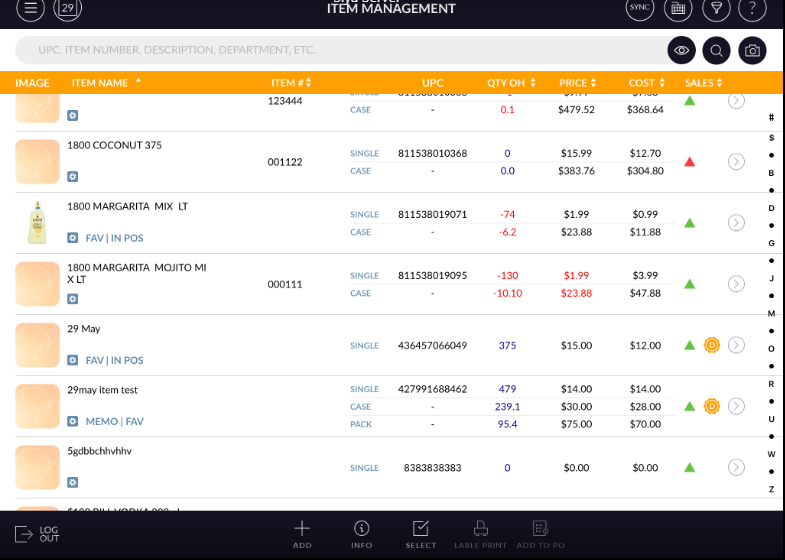Screen dimensions: 785x560
Task: Expand details arrow for 29 May item
Action: (x=736, y=345)
